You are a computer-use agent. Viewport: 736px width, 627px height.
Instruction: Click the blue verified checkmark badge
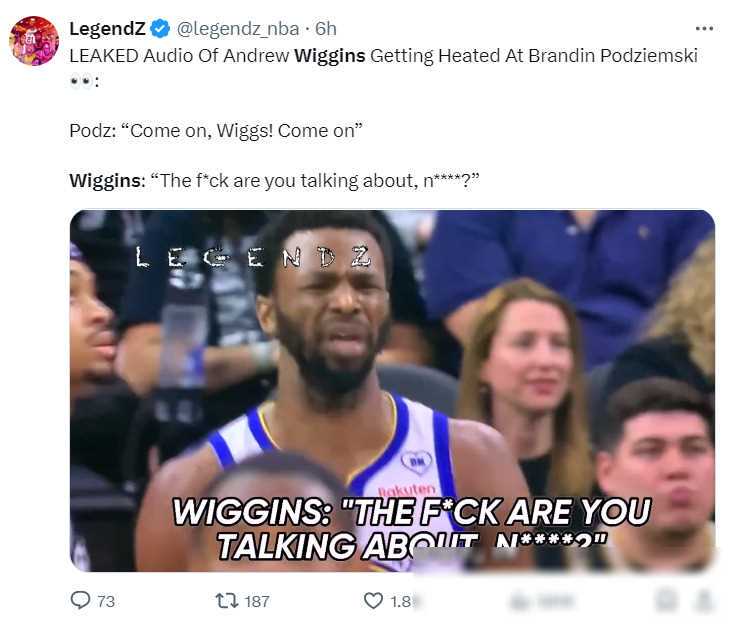click(x=160, y=29)
